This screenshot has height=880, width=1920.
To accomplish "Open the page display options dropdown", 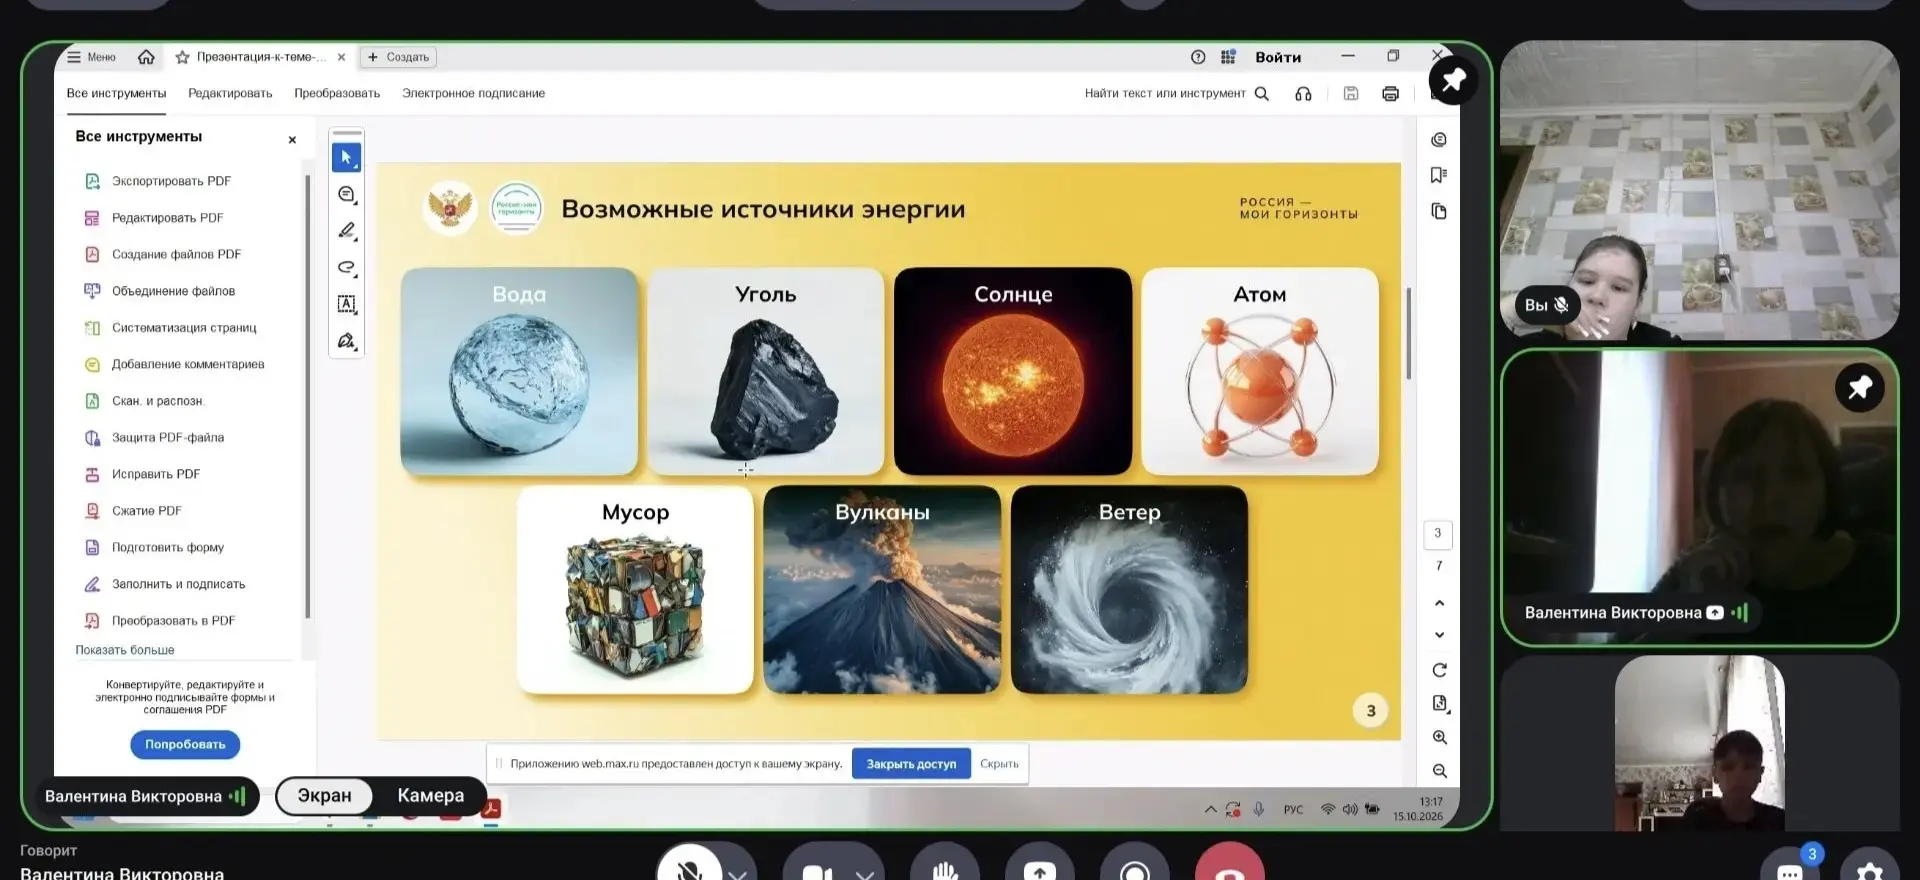I will (x=1439, y=704).
